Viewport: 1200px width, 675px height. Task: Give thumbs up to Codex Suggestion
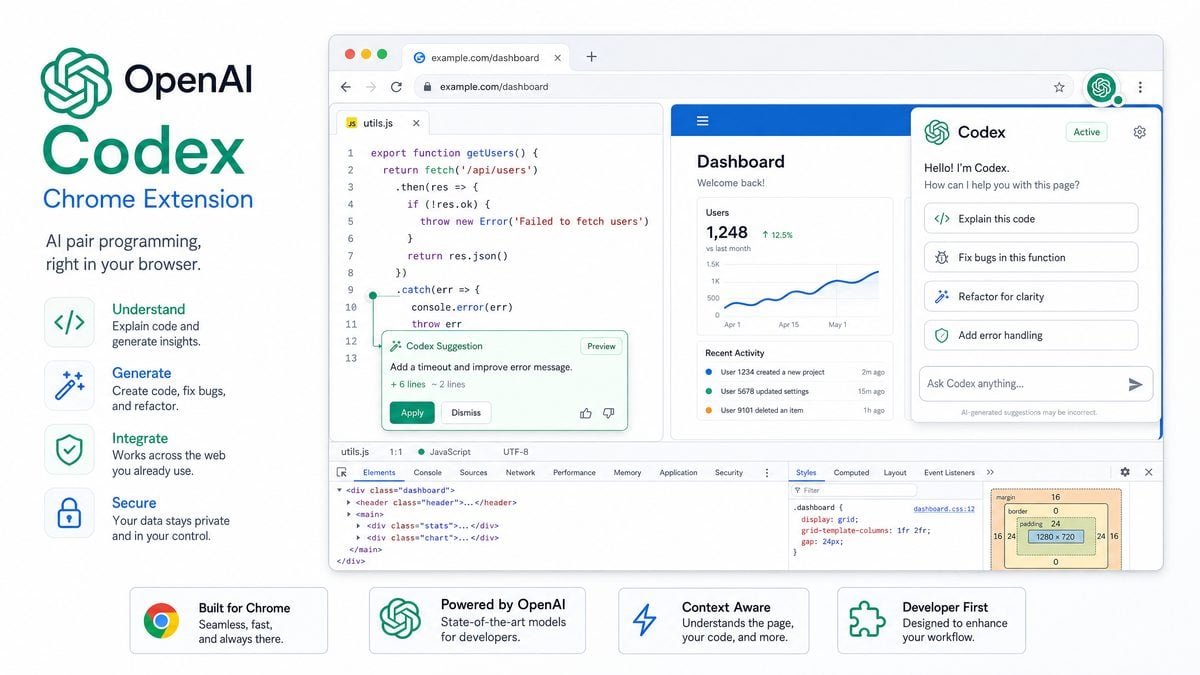(586, 412)
